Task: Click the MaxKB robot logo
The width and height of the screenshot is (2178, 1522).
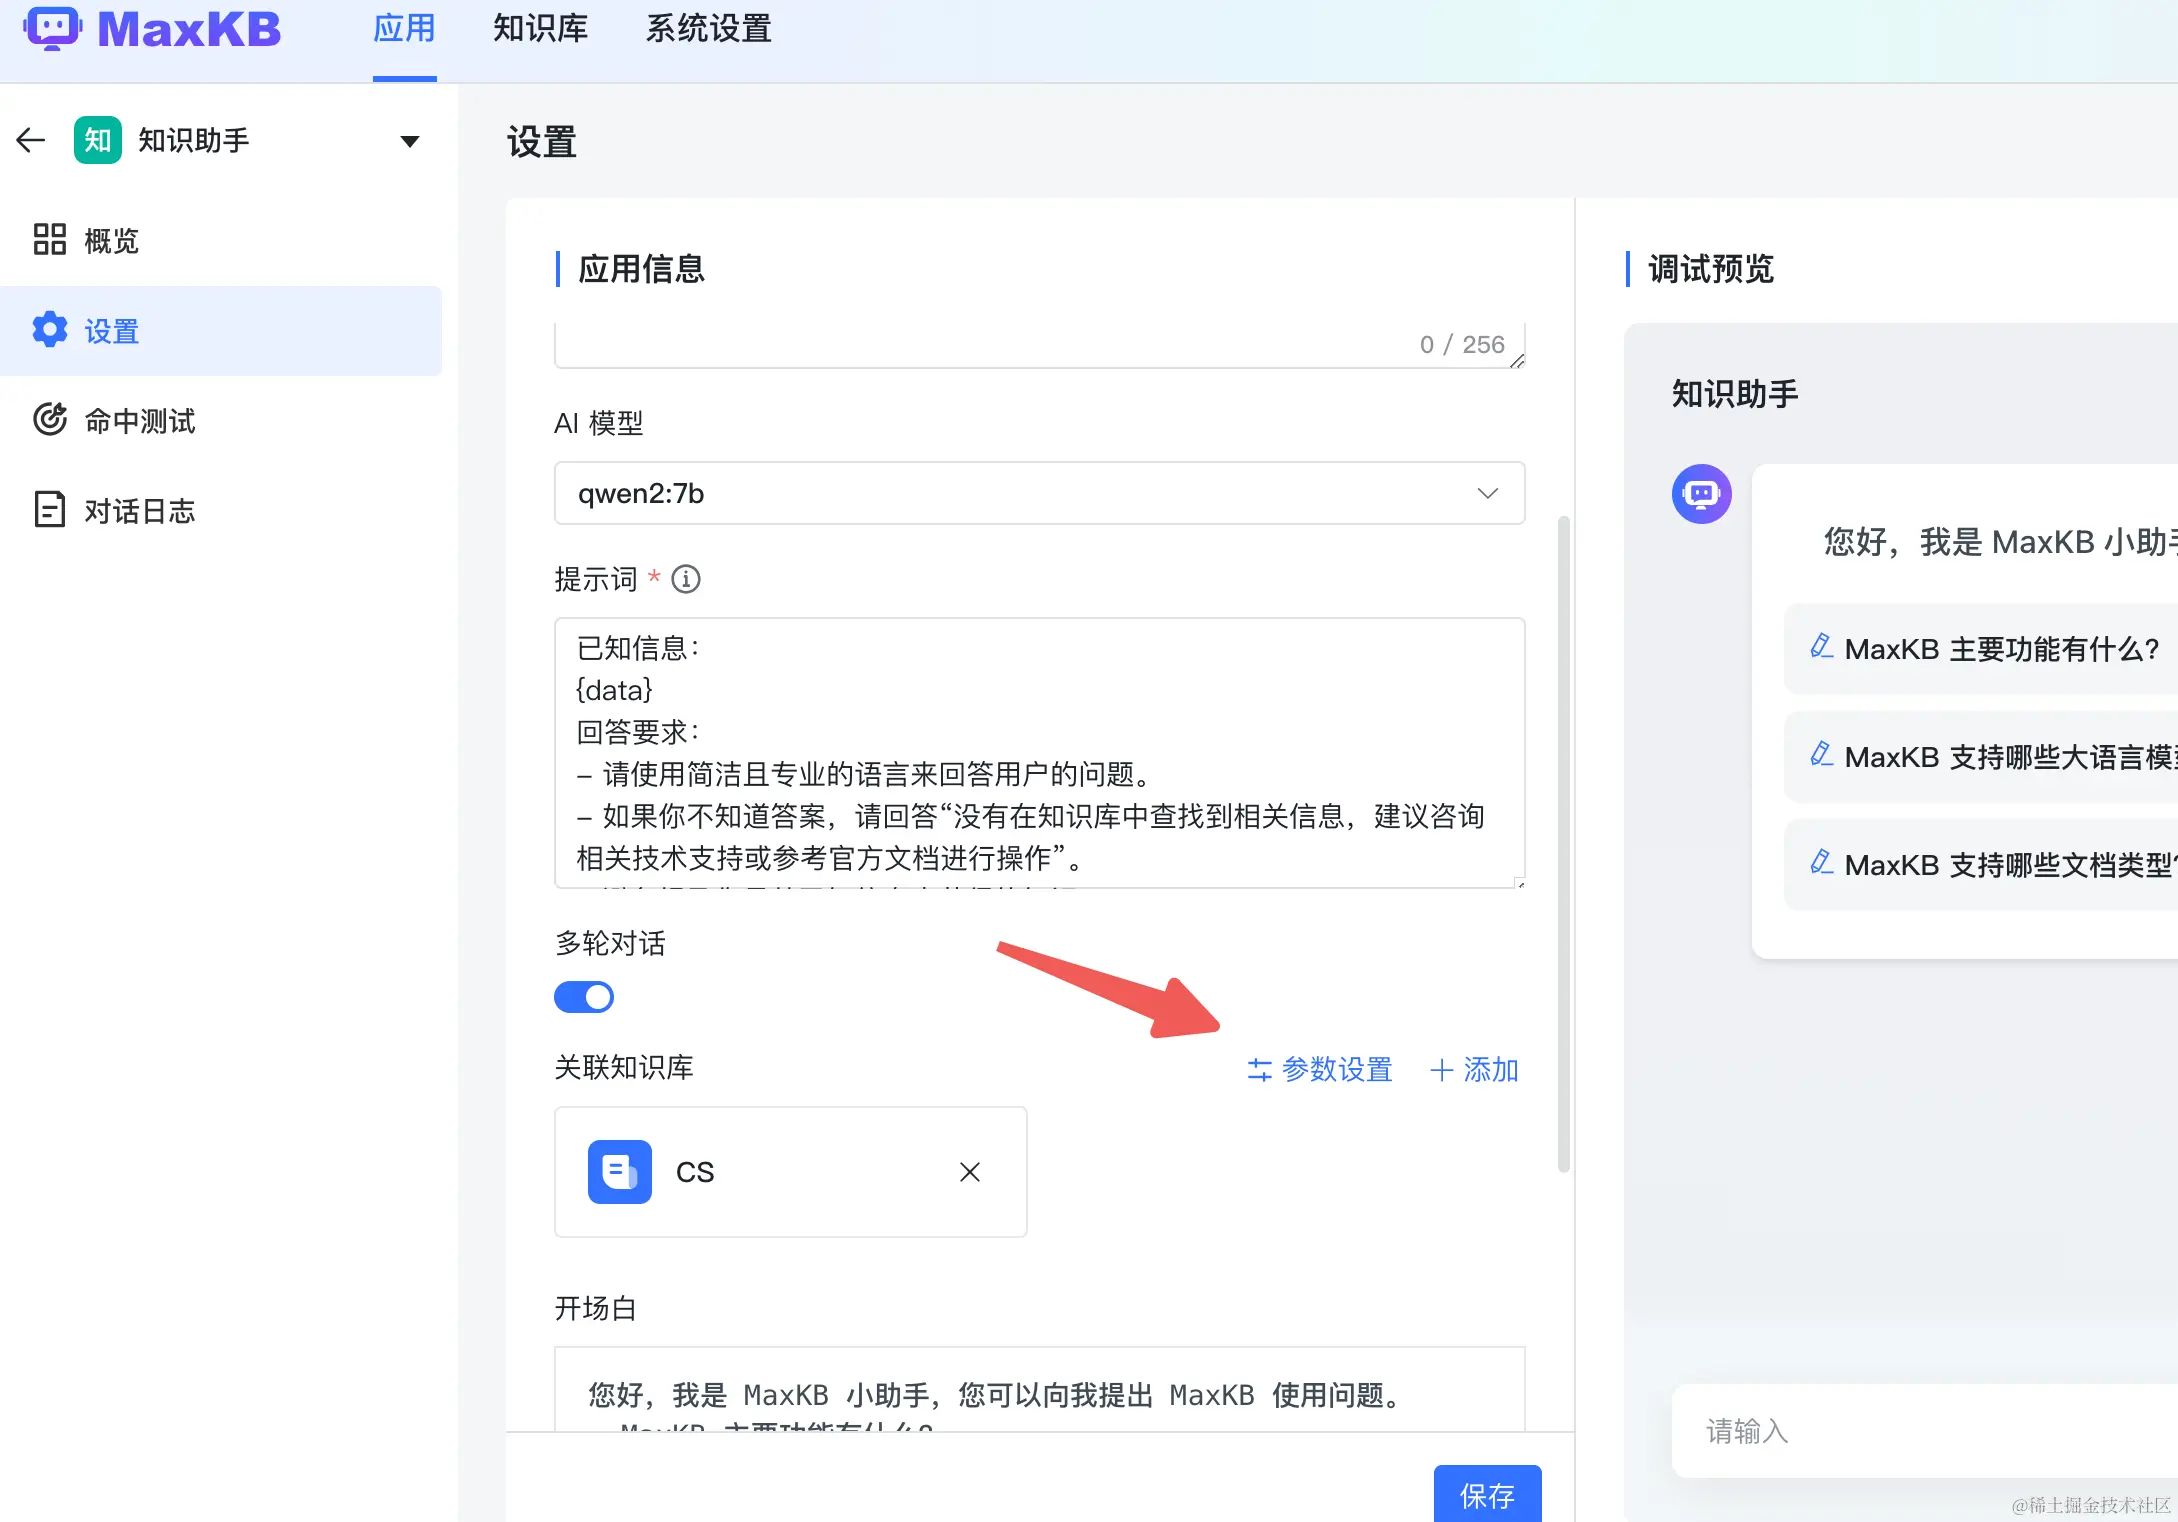Action: point(52,28)
